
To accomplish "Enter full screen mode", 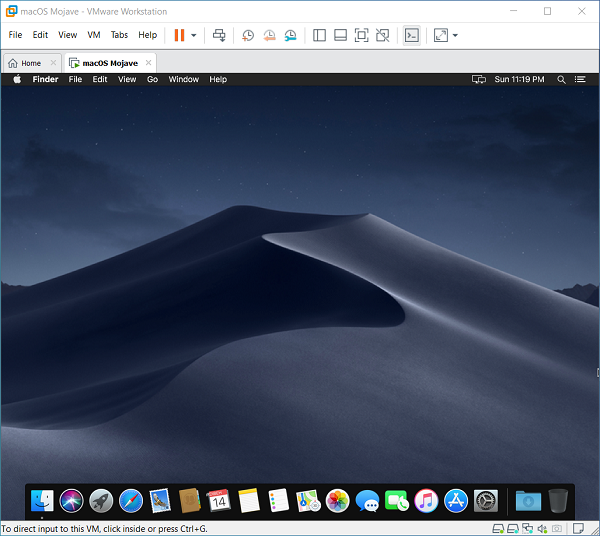I will 362,35.
